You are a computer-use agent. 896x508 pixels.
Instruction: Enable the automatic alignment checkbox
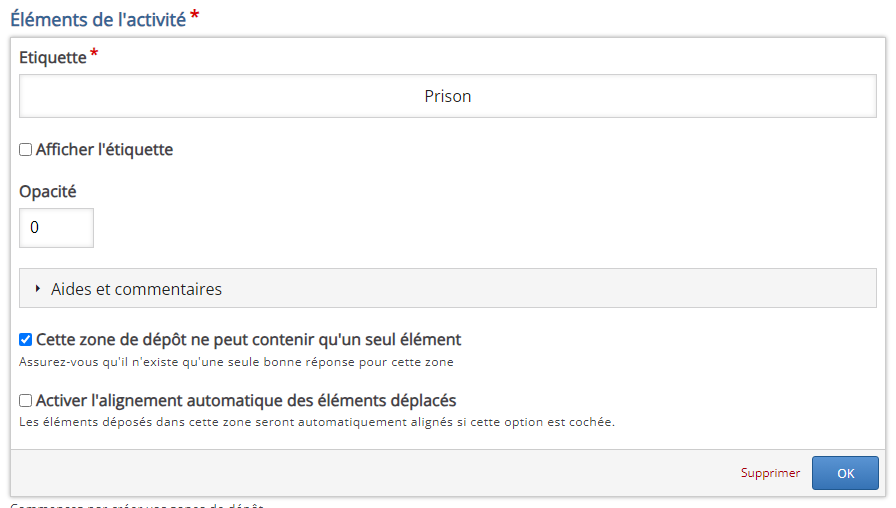(x=26, y=401)
